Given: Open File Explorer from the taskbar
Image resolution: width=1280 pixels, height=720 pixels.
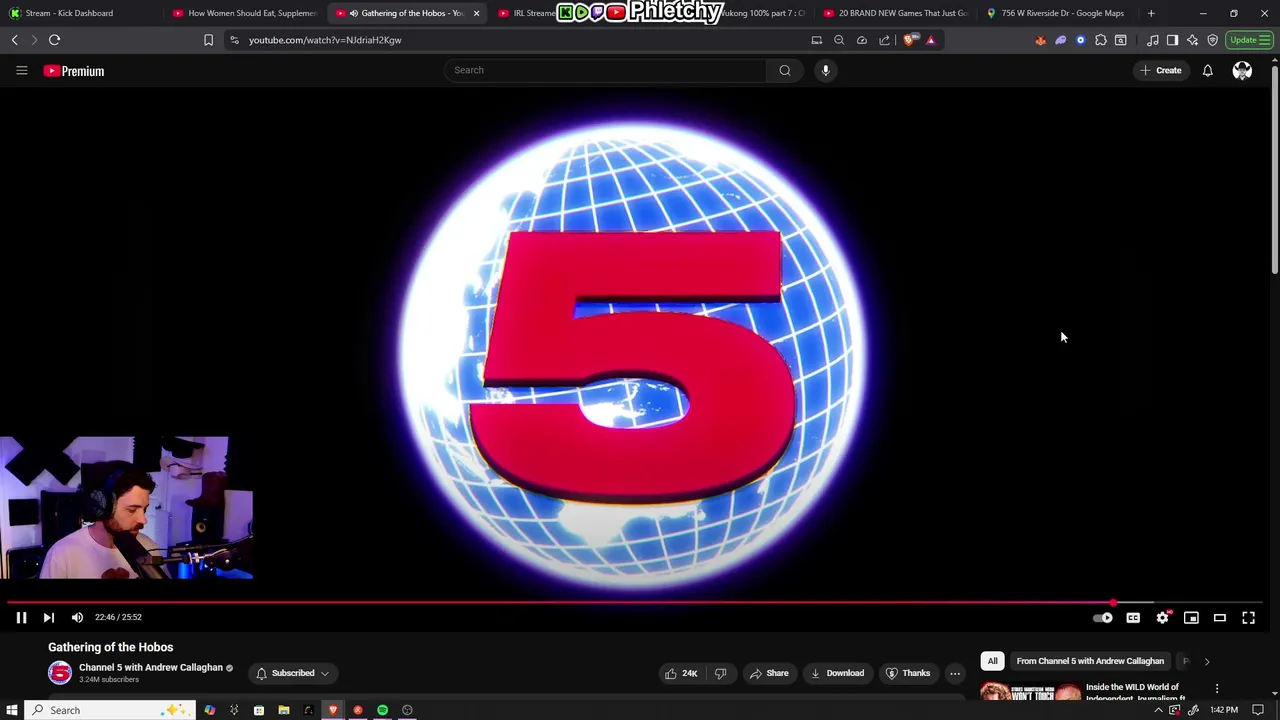Looking at the screenshot, I should coord(283,710).
